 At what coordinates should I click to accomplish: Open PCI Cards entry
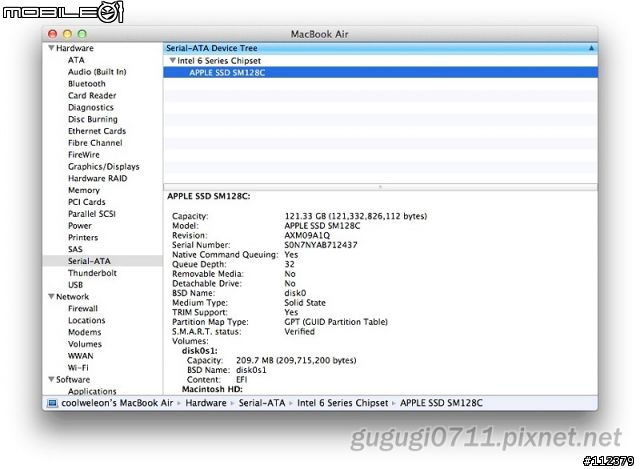[x=87, y=202]
